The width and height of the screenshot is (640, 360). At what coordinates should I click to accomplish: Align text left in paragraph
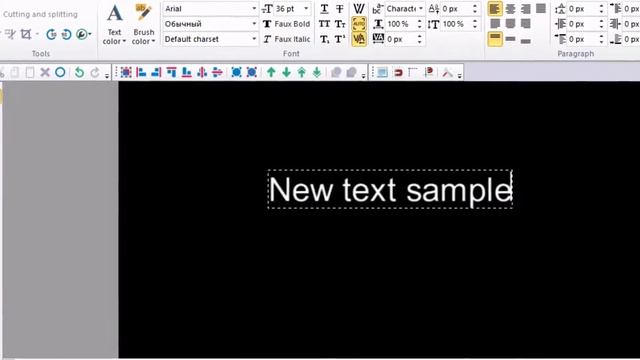click(495, 9)
